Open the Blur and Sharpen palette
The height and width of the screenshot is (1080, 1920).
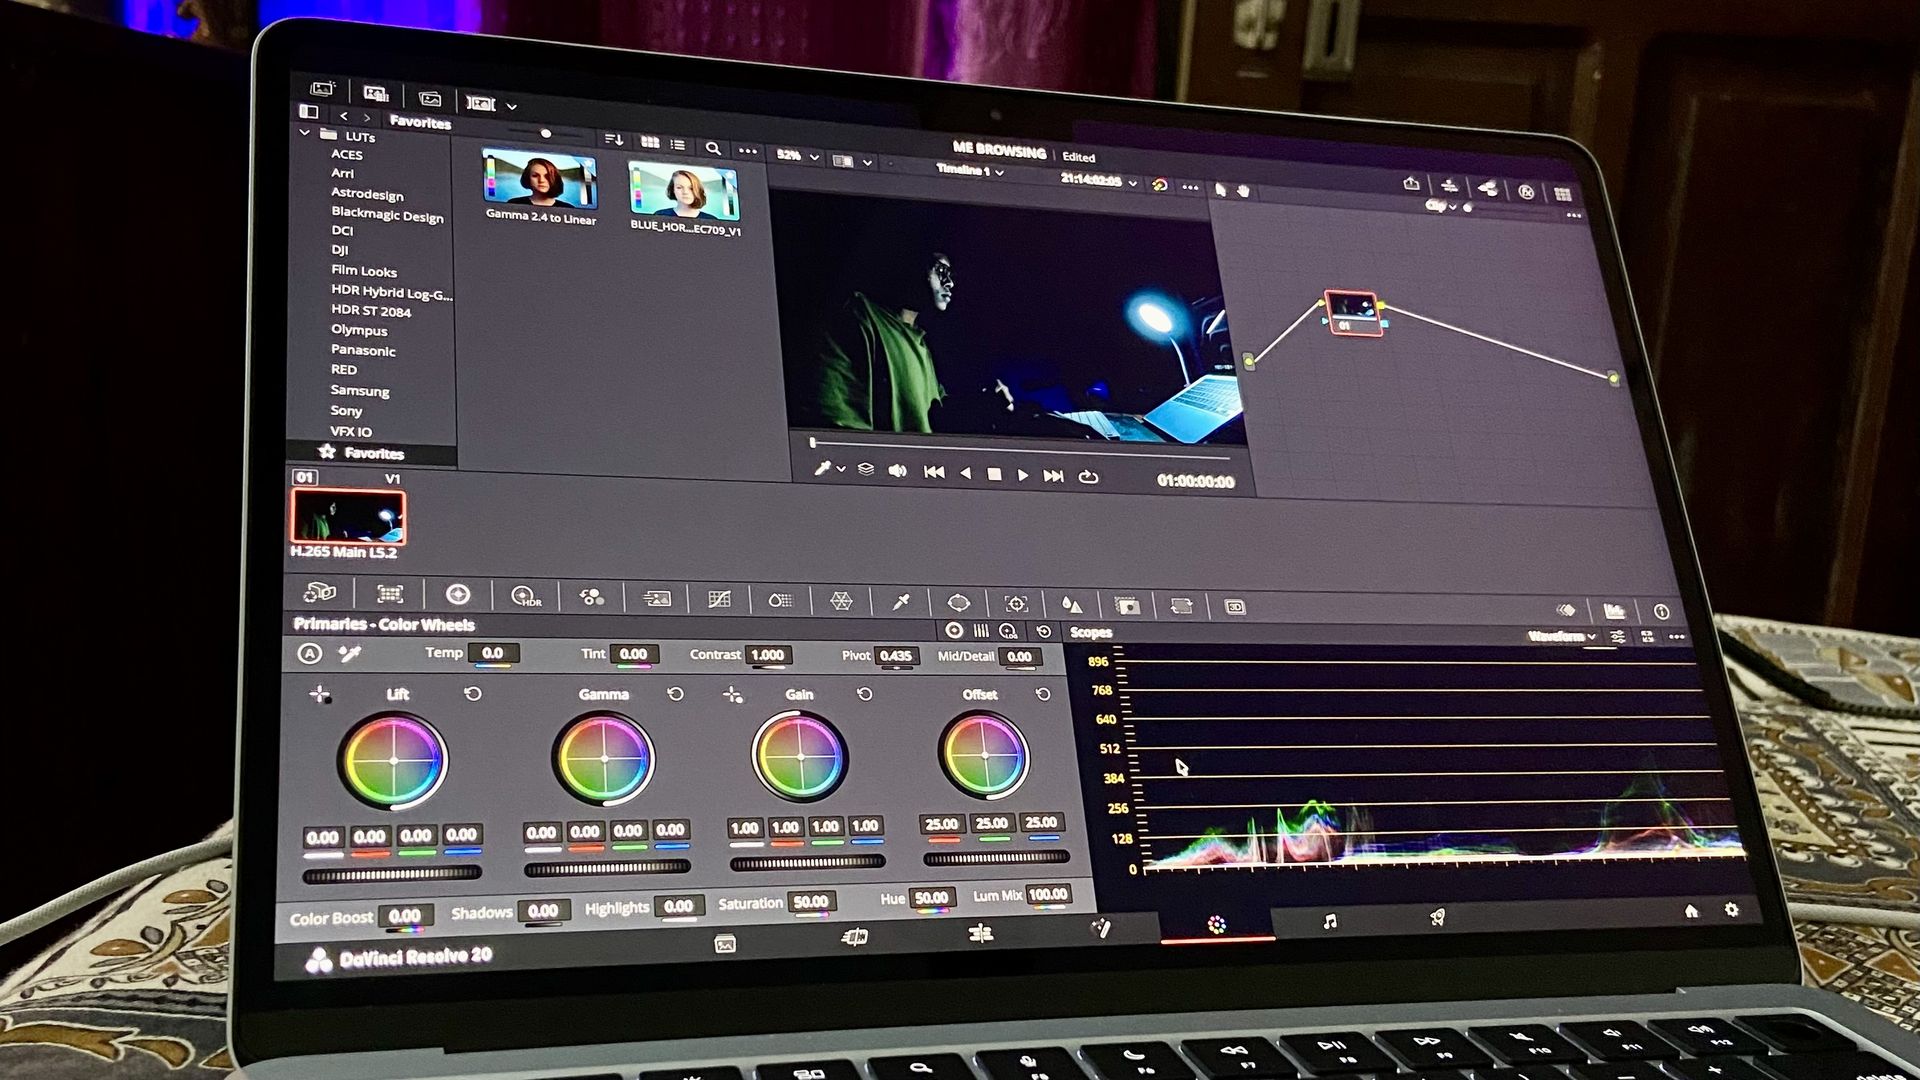(1071, 604)
